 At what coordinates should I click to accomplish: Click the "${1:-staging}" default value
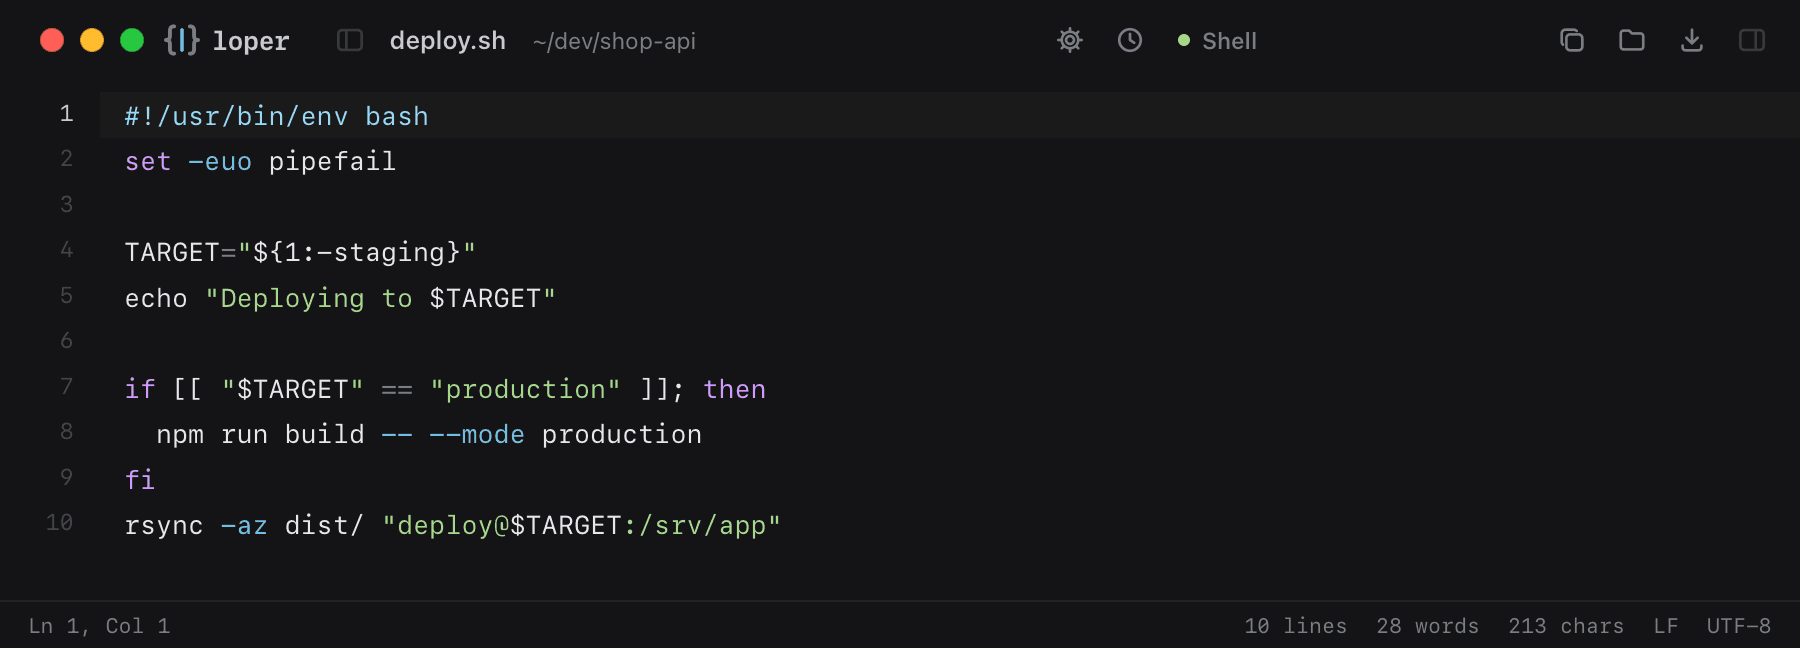click(x=357, y=252)
